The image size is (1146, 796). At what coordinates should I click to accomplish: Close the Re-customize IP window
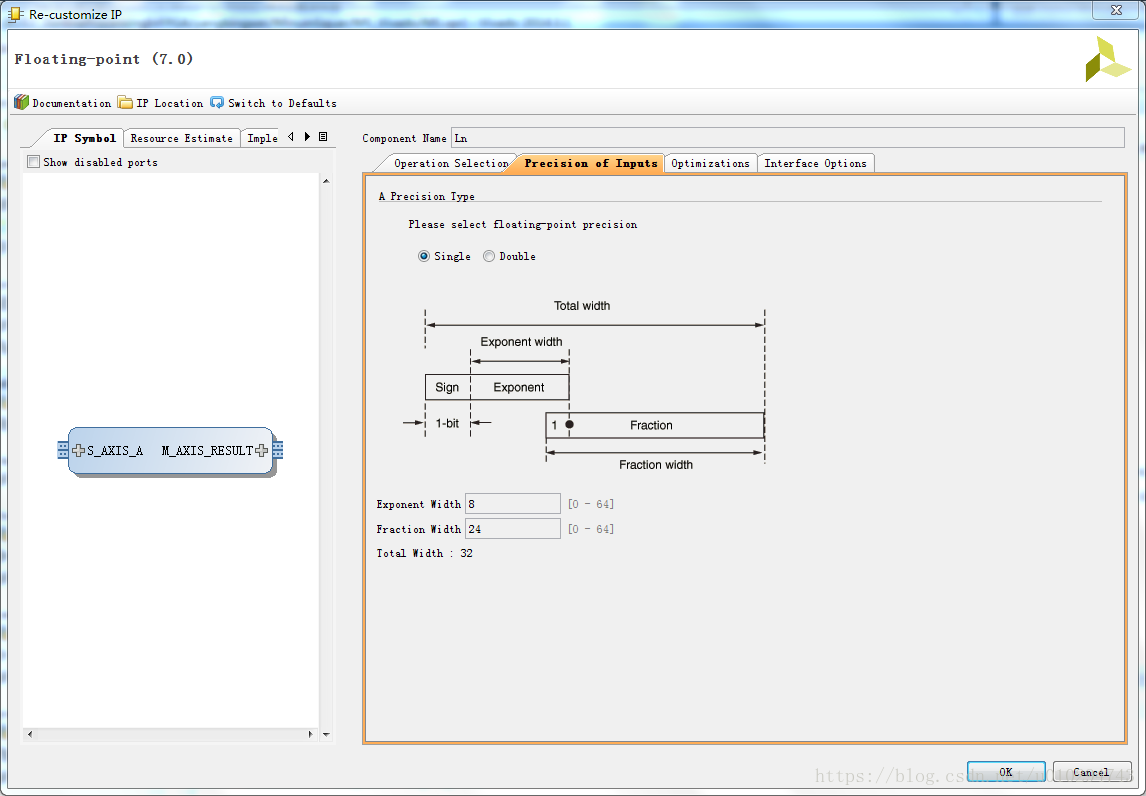coord(1116,10)
